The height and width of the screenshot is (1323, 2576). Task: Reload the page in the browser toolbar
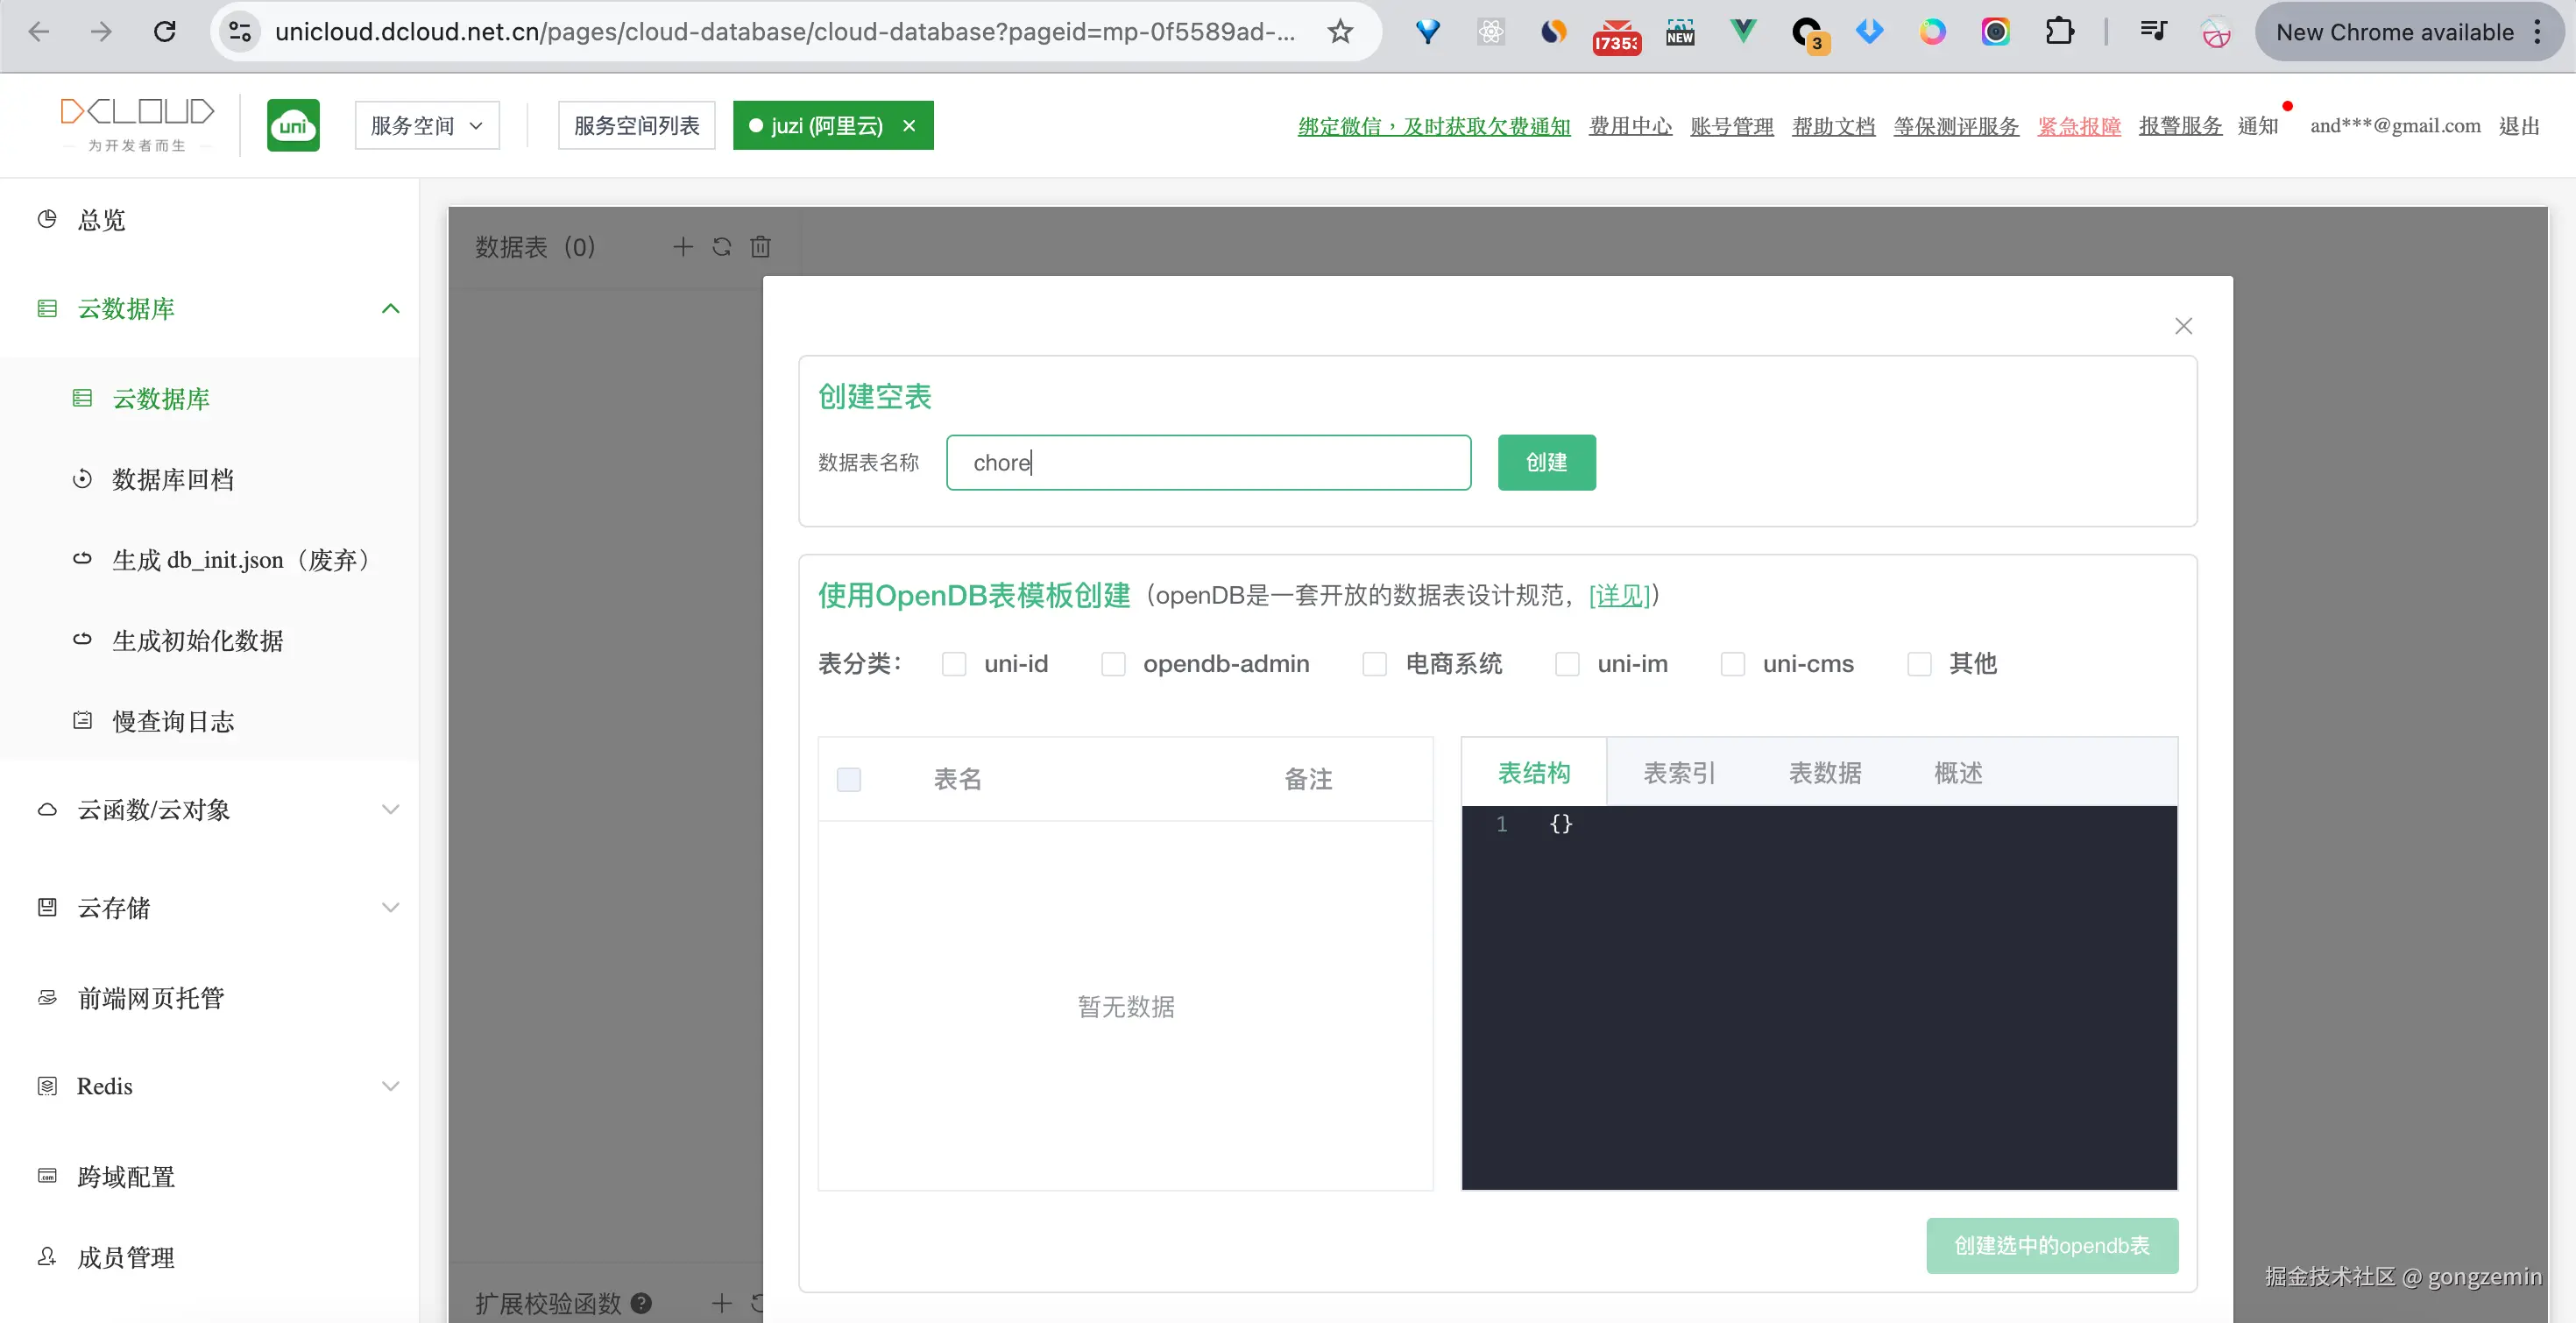pyautogui.click(x=165, y=32)
